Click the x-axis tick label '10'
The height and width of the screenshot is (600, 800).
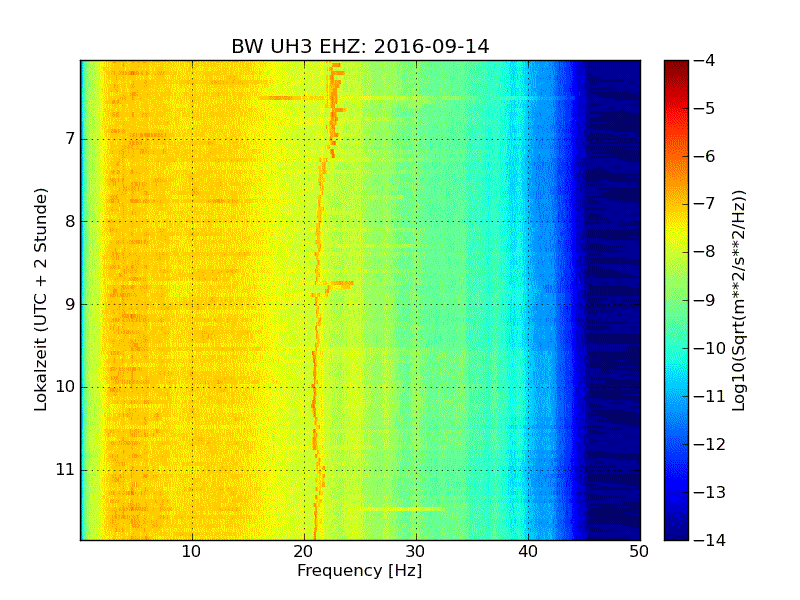point(192,552)
